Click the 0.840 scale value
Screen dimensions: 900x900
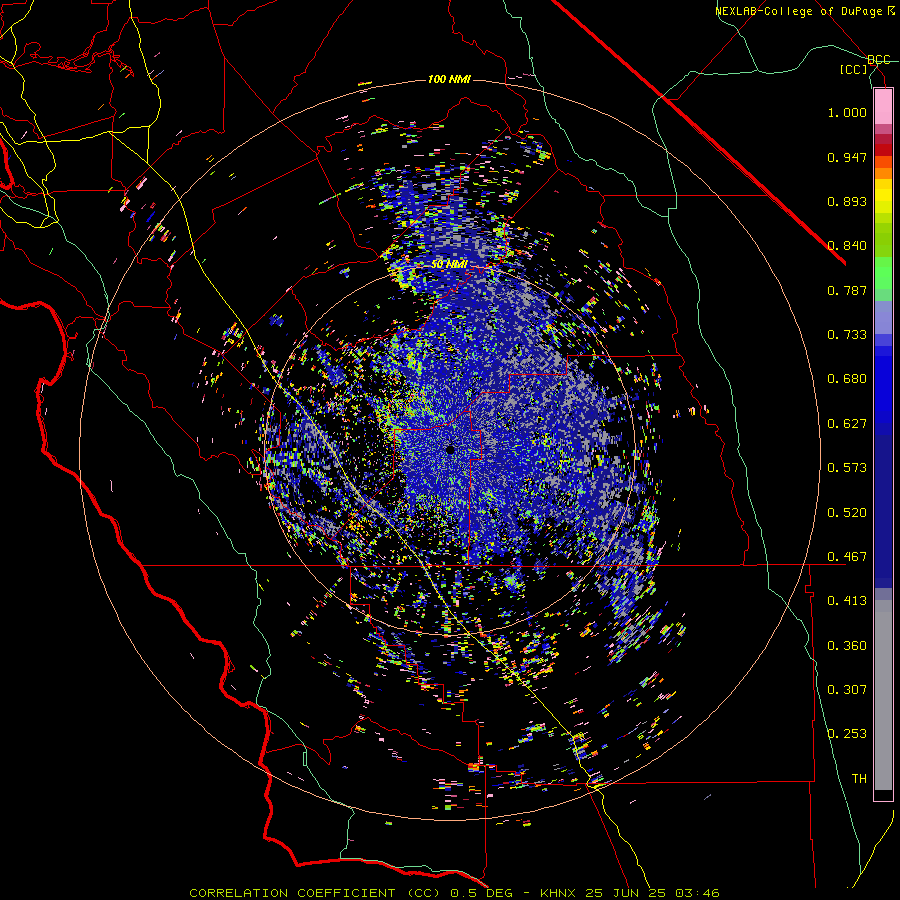point(847,246)
